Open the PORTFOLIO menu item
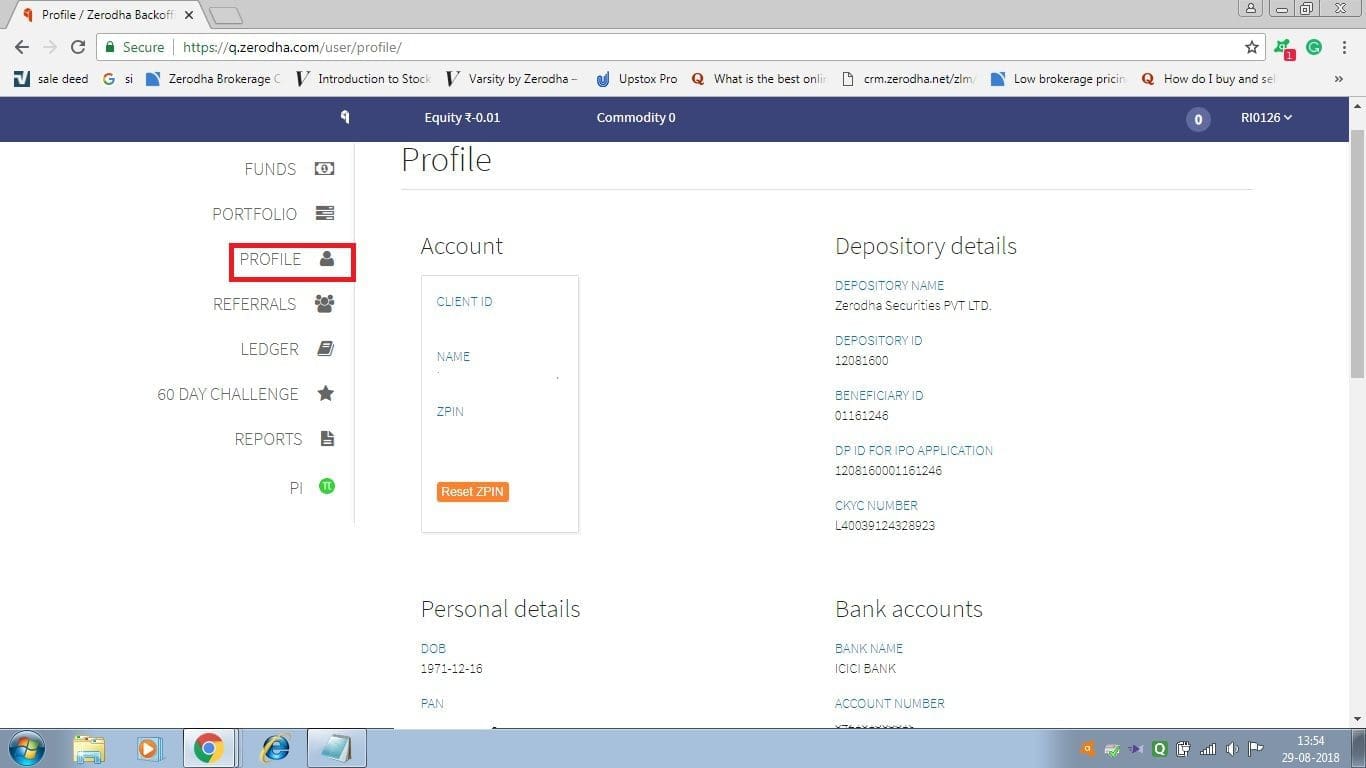Viewport: 1366px width, 768px height. click(254, 214)
